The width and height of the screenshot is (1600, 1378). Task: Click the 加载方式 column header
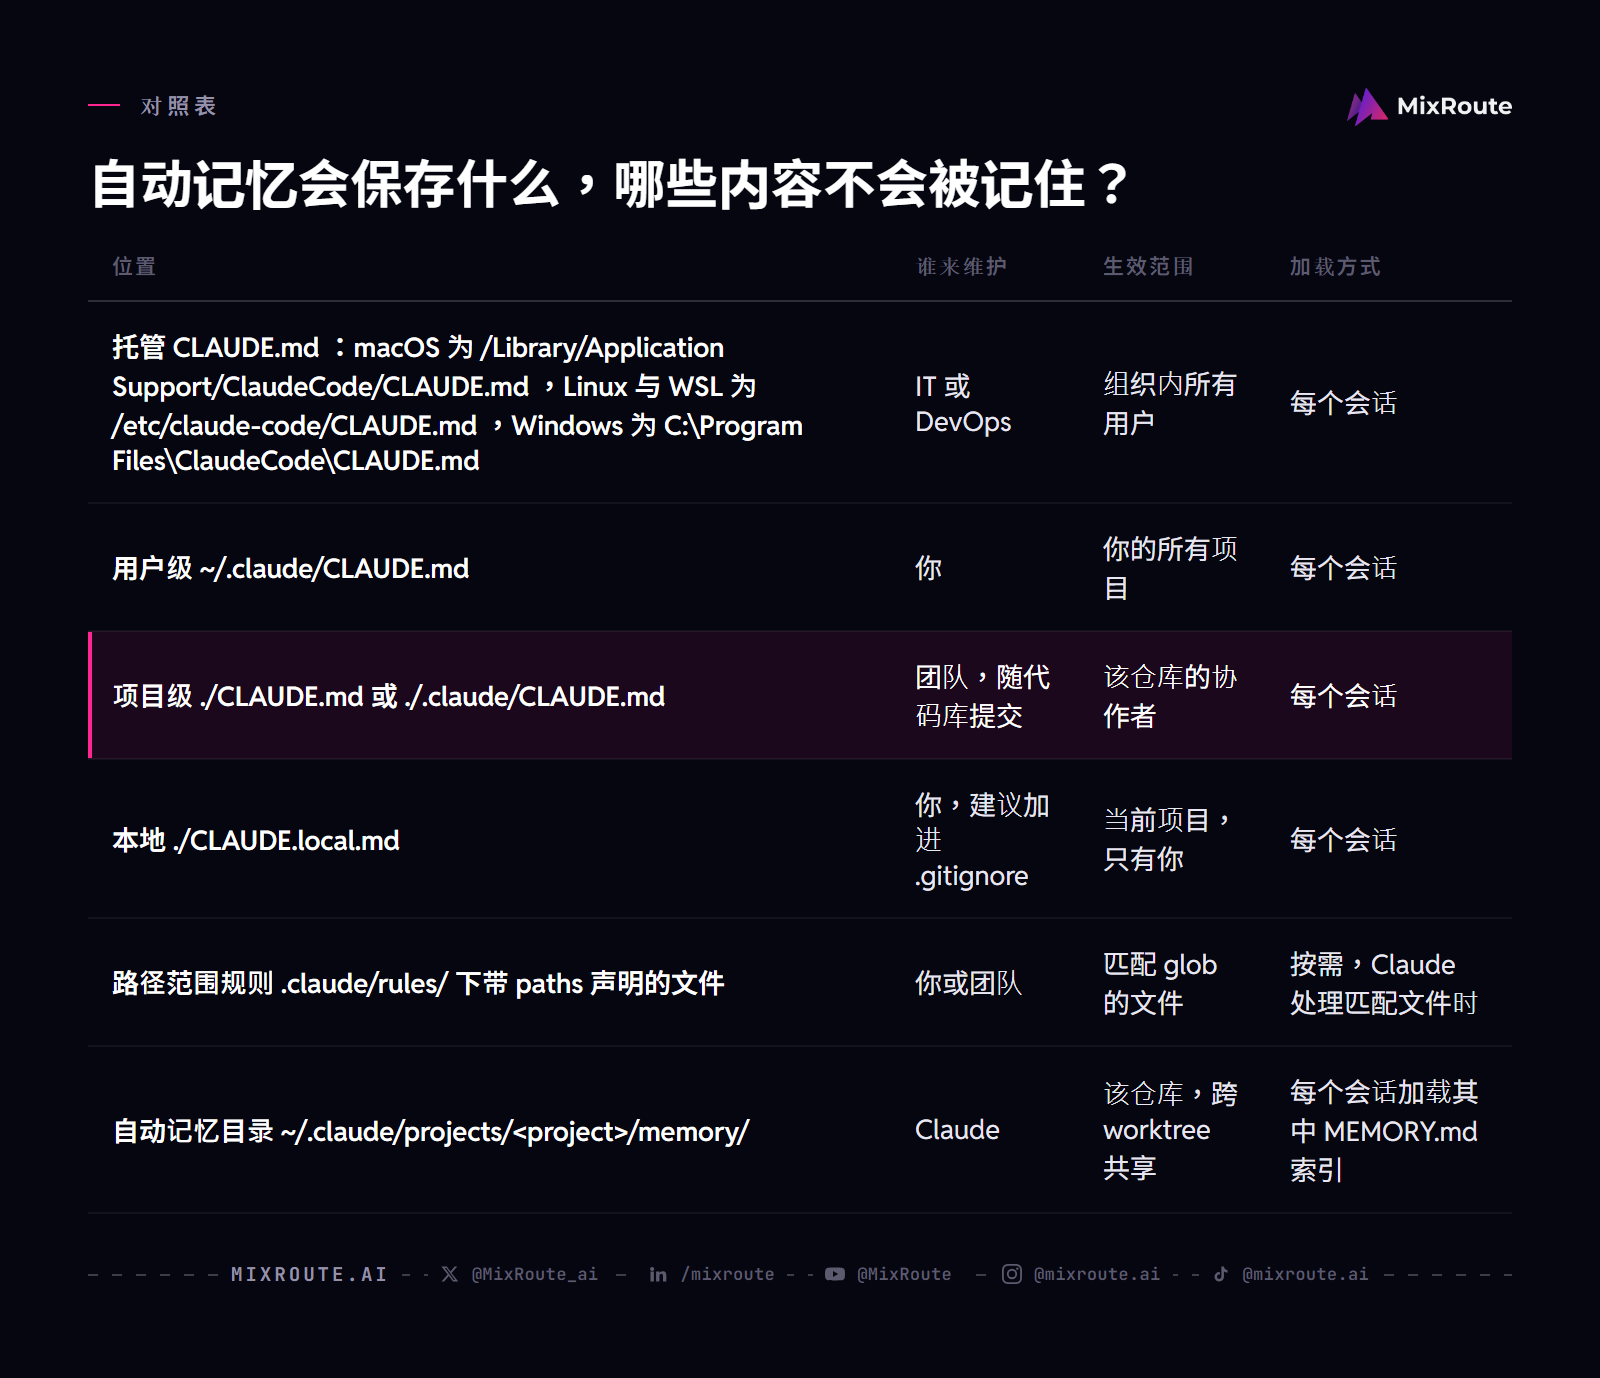click(x=1335, y=266)
